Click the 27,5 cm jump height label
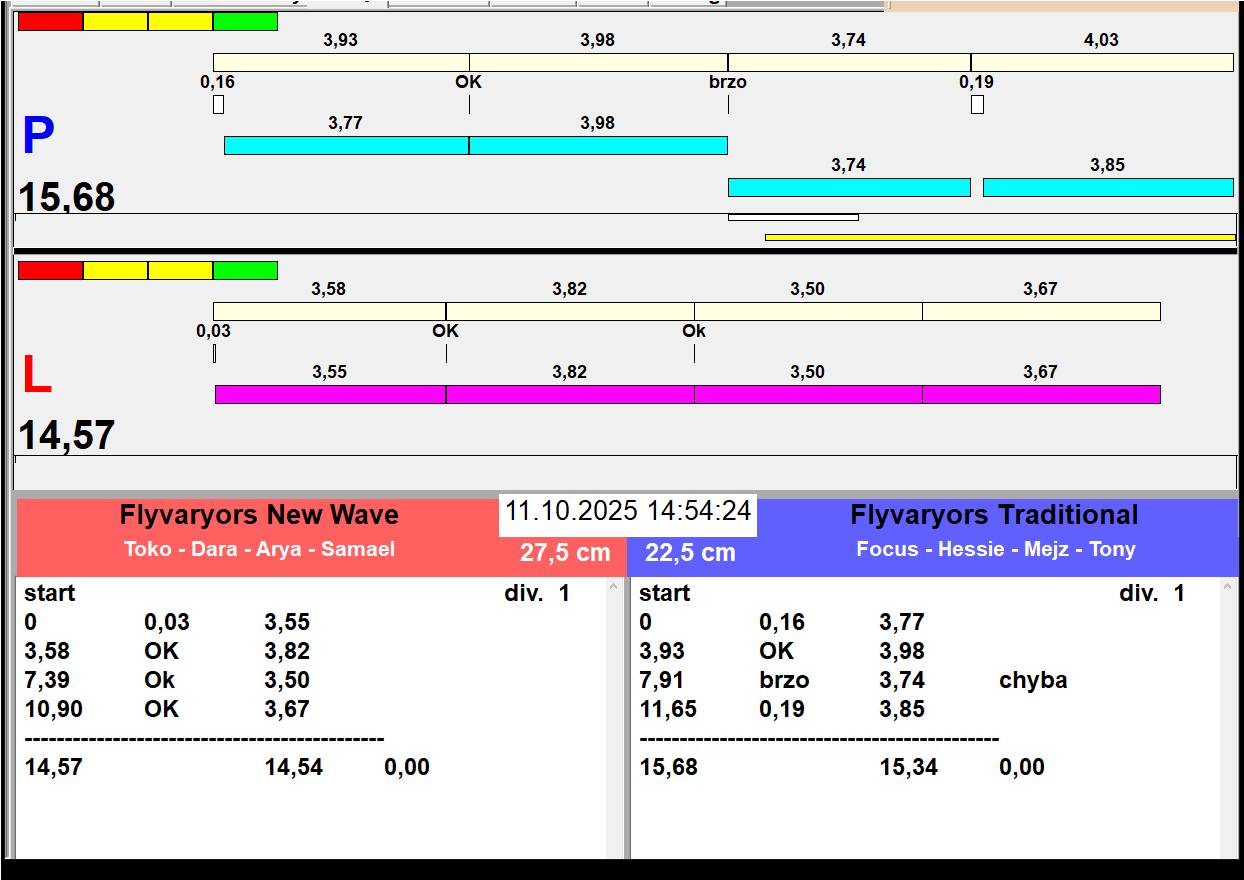This screenshot has width=1244, height=880. tap(564, 552)
